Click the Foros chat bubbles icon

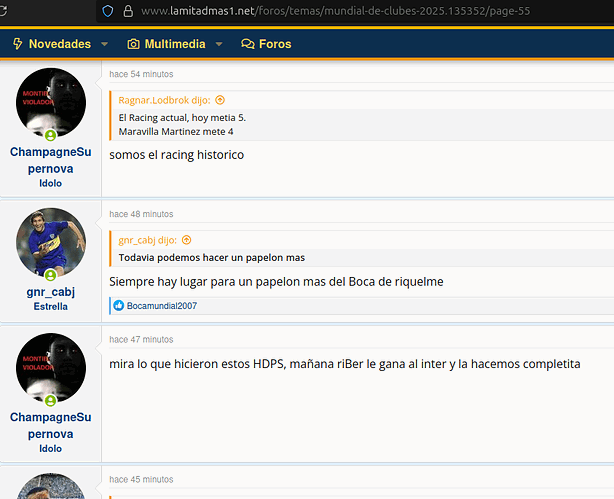247,44
